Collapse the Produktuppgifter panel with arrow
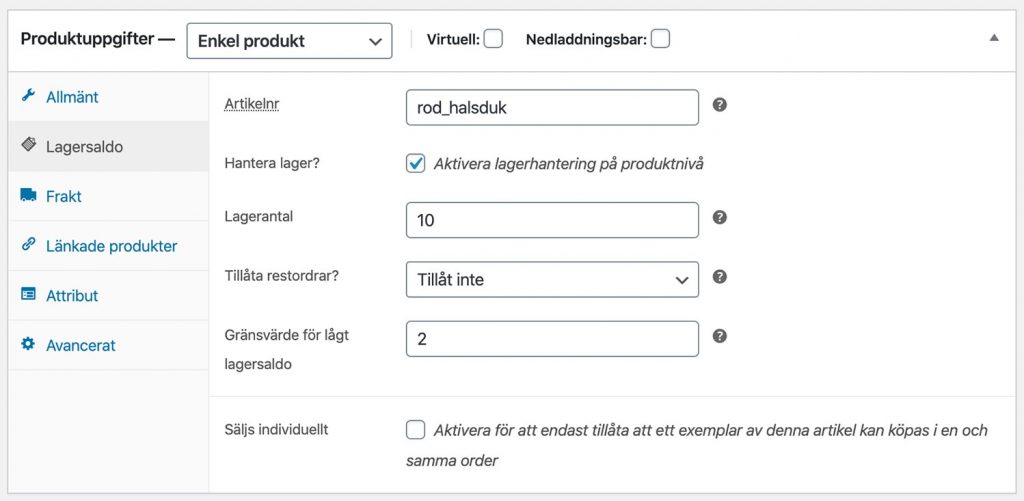 click(x=994, y=38)
